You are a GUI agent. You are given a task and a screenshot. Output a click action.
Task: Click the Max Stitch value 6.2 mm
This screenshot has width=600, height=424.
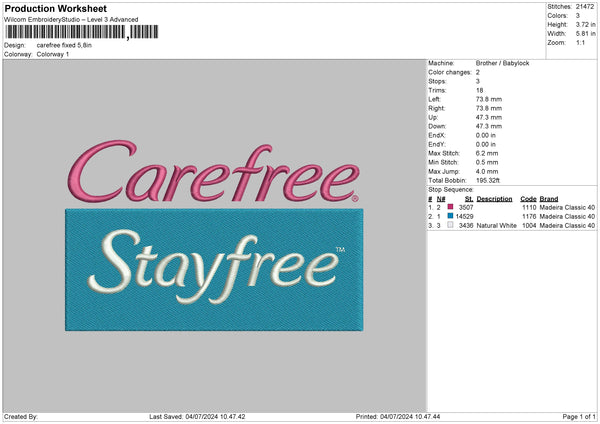click(487, 153)
